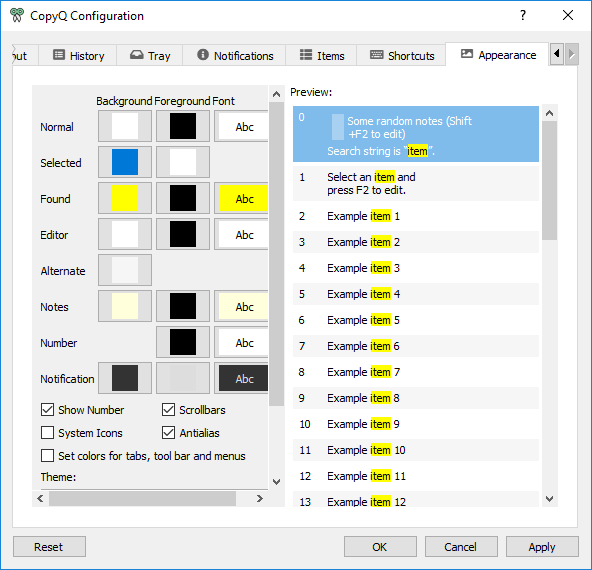Click settings panel horizontal scroll right arrow
Screen dimensions: 592x570
coord(260,498)
